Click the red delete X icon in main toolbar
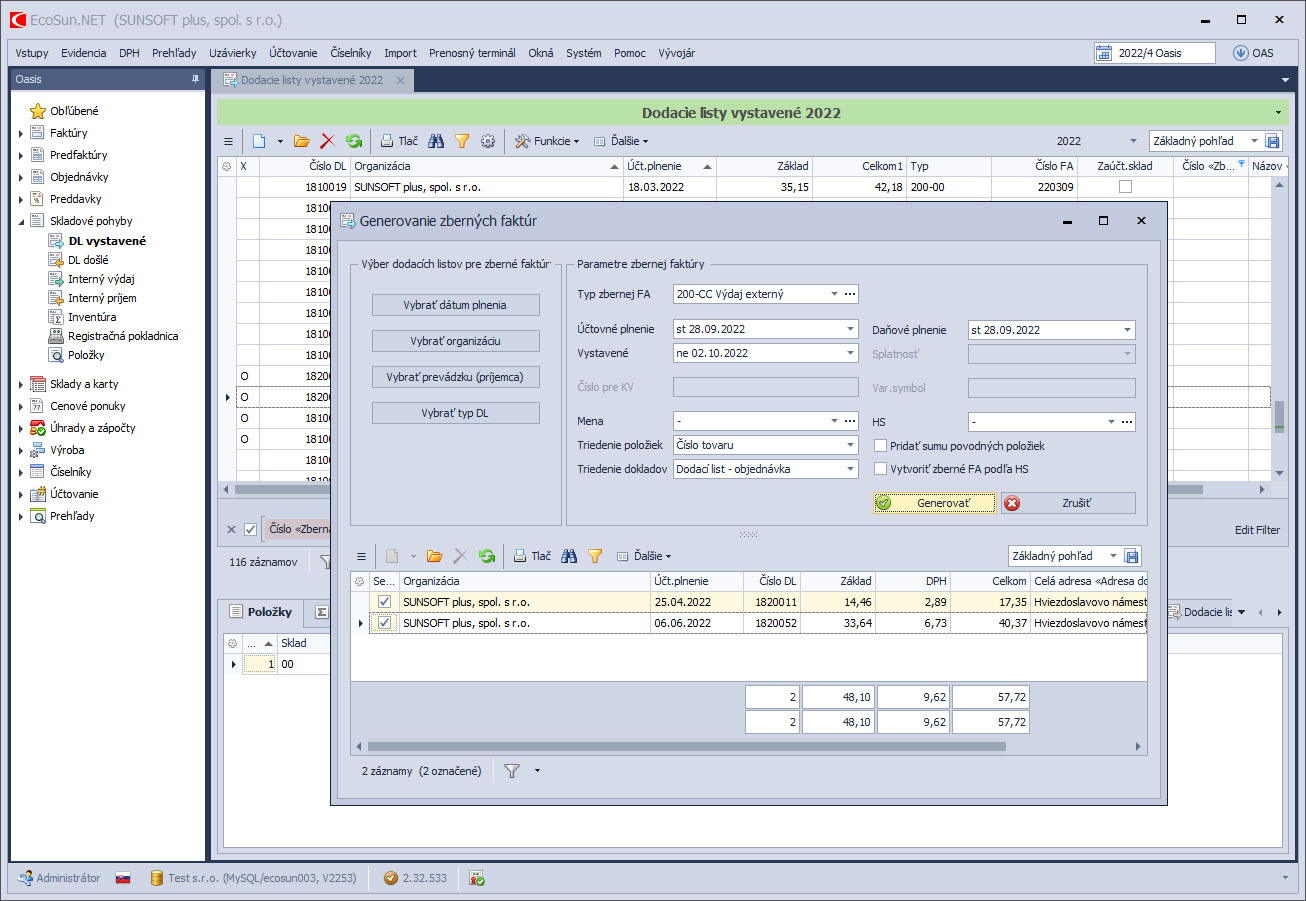The height and width of the screenshot is (901, 1306). pyautogui.click(x=326, y=142)
